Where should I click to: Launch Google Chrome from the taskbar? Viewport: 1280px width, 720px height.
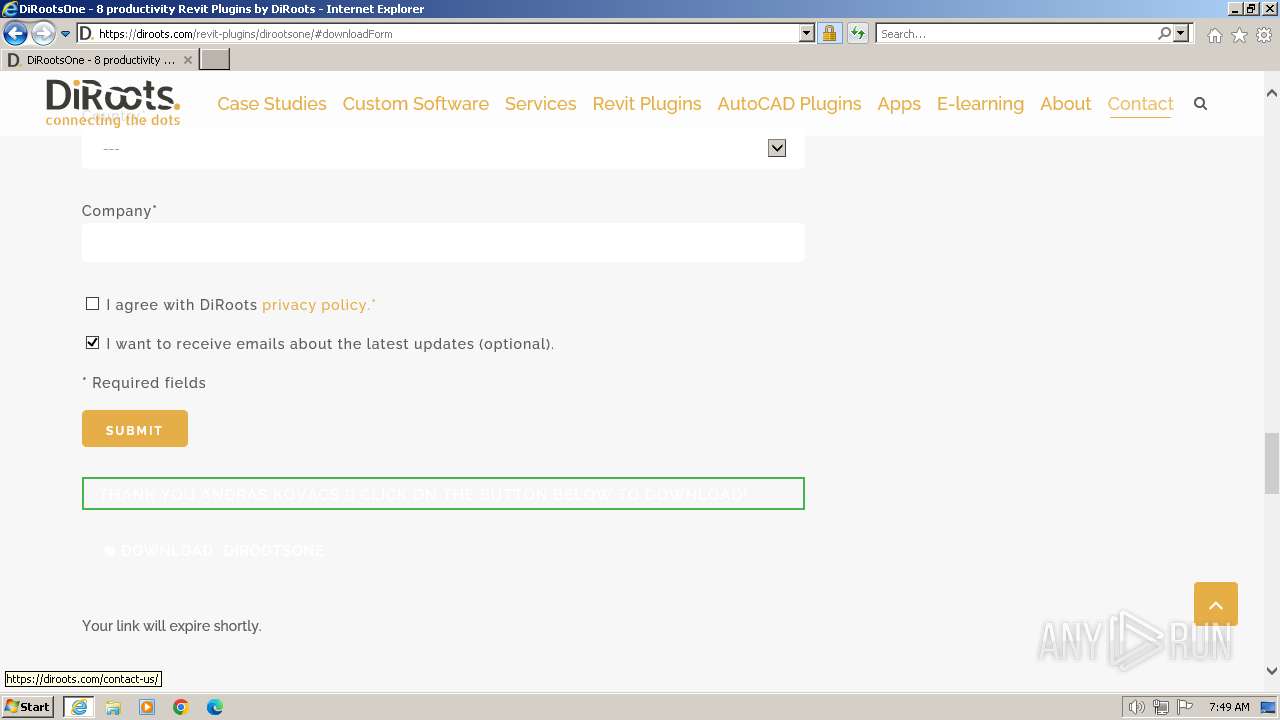point(181,707)
